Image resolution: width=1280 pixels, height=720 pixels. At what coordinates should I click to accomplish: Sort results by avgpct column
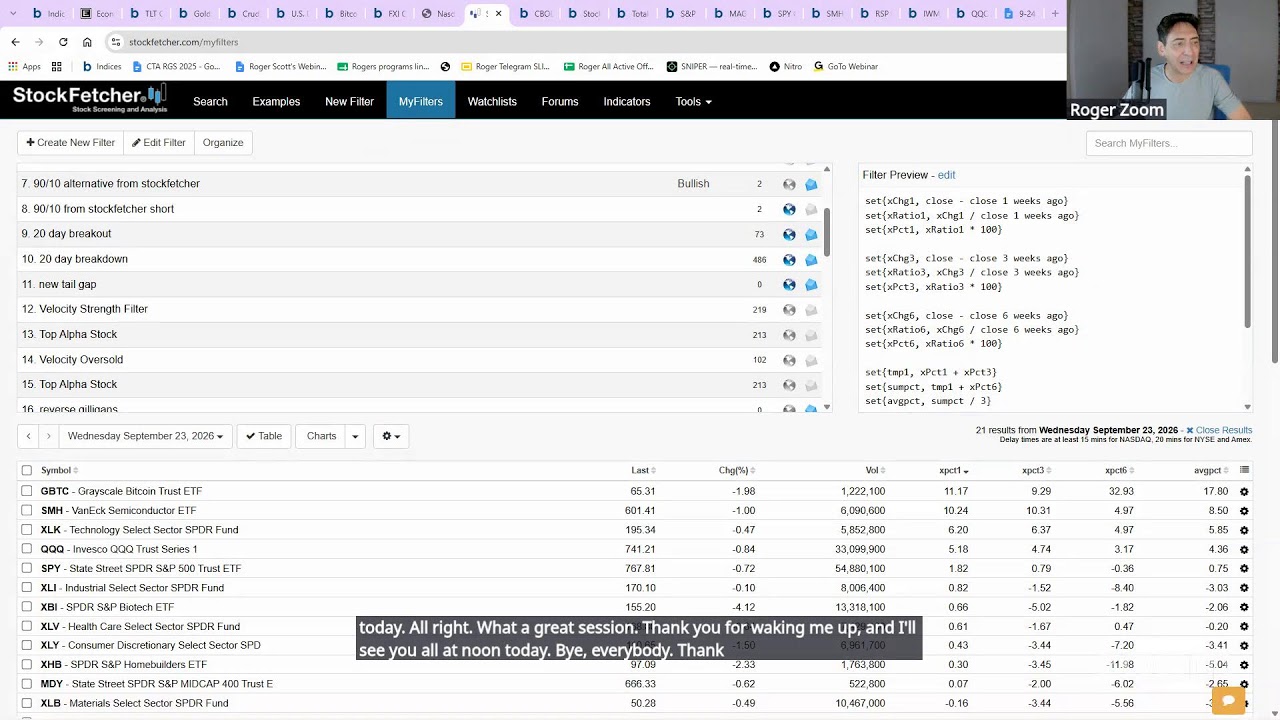click(x=1210, y=470)
